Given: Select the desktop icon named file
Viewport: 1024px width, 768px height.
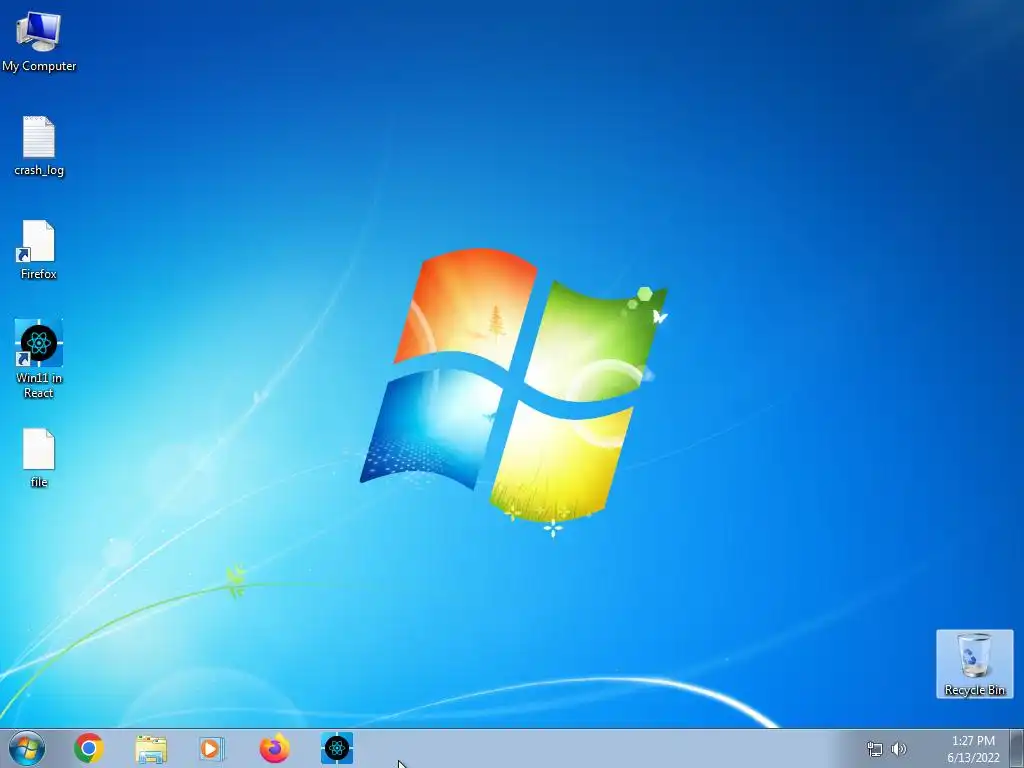Looking at the screenshot, I should pyautogui.click(x=39, y=458).
